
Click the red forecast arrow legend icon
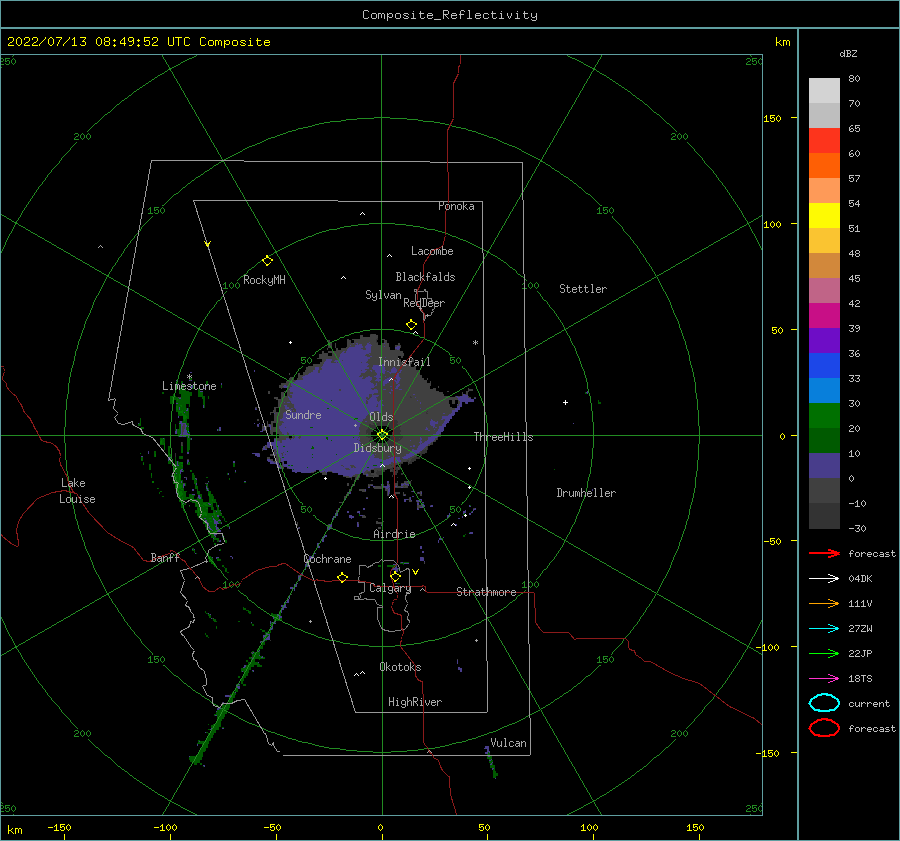(824, 553)
